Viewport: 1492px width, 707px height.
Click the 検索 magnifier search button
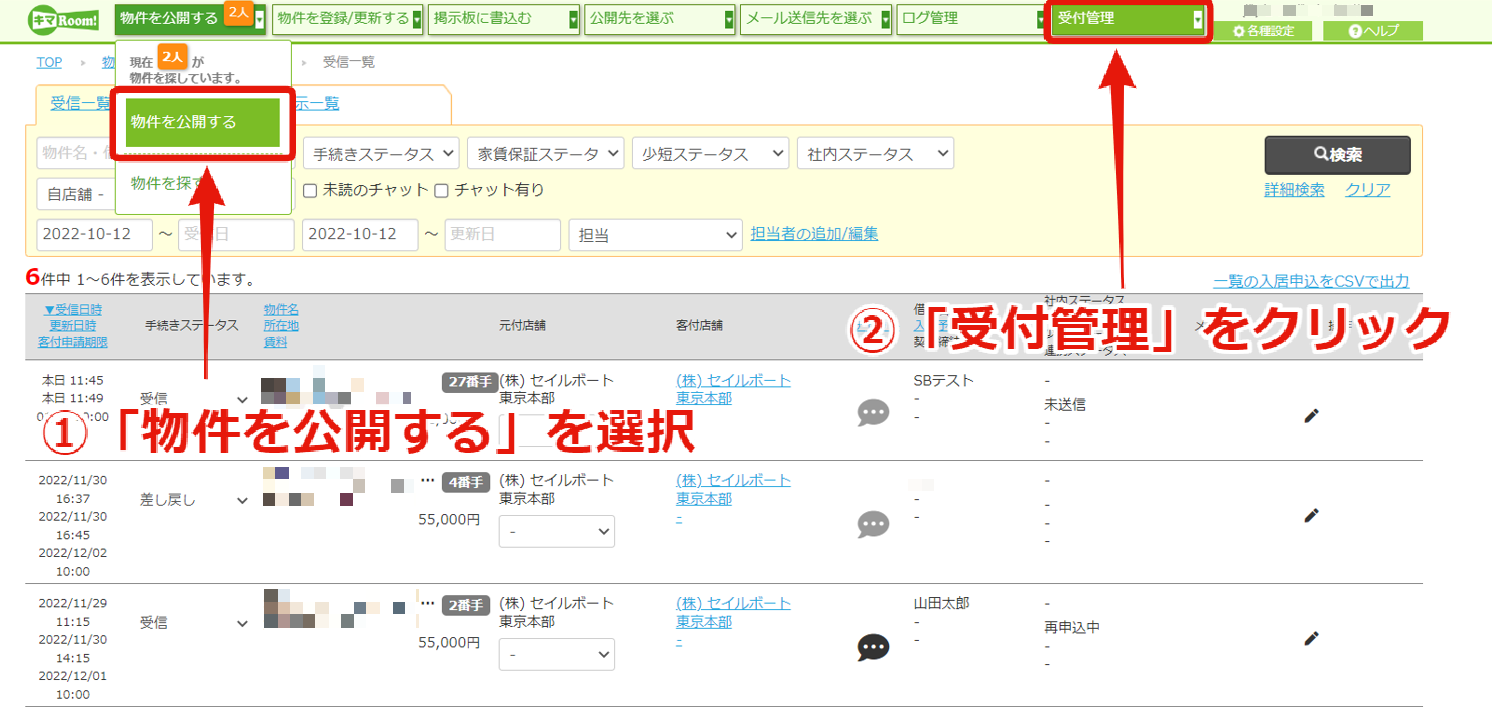point(1338,155)
